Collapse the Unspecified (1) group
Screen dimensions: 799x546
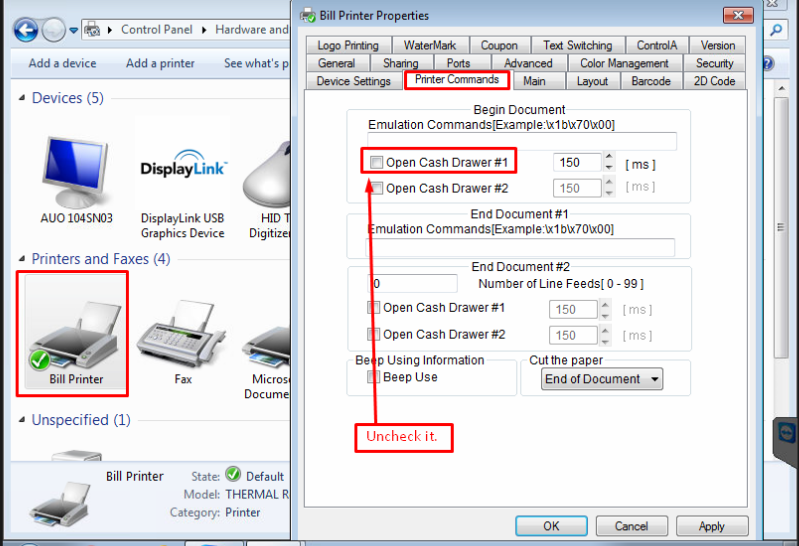[x=22, y=420]
